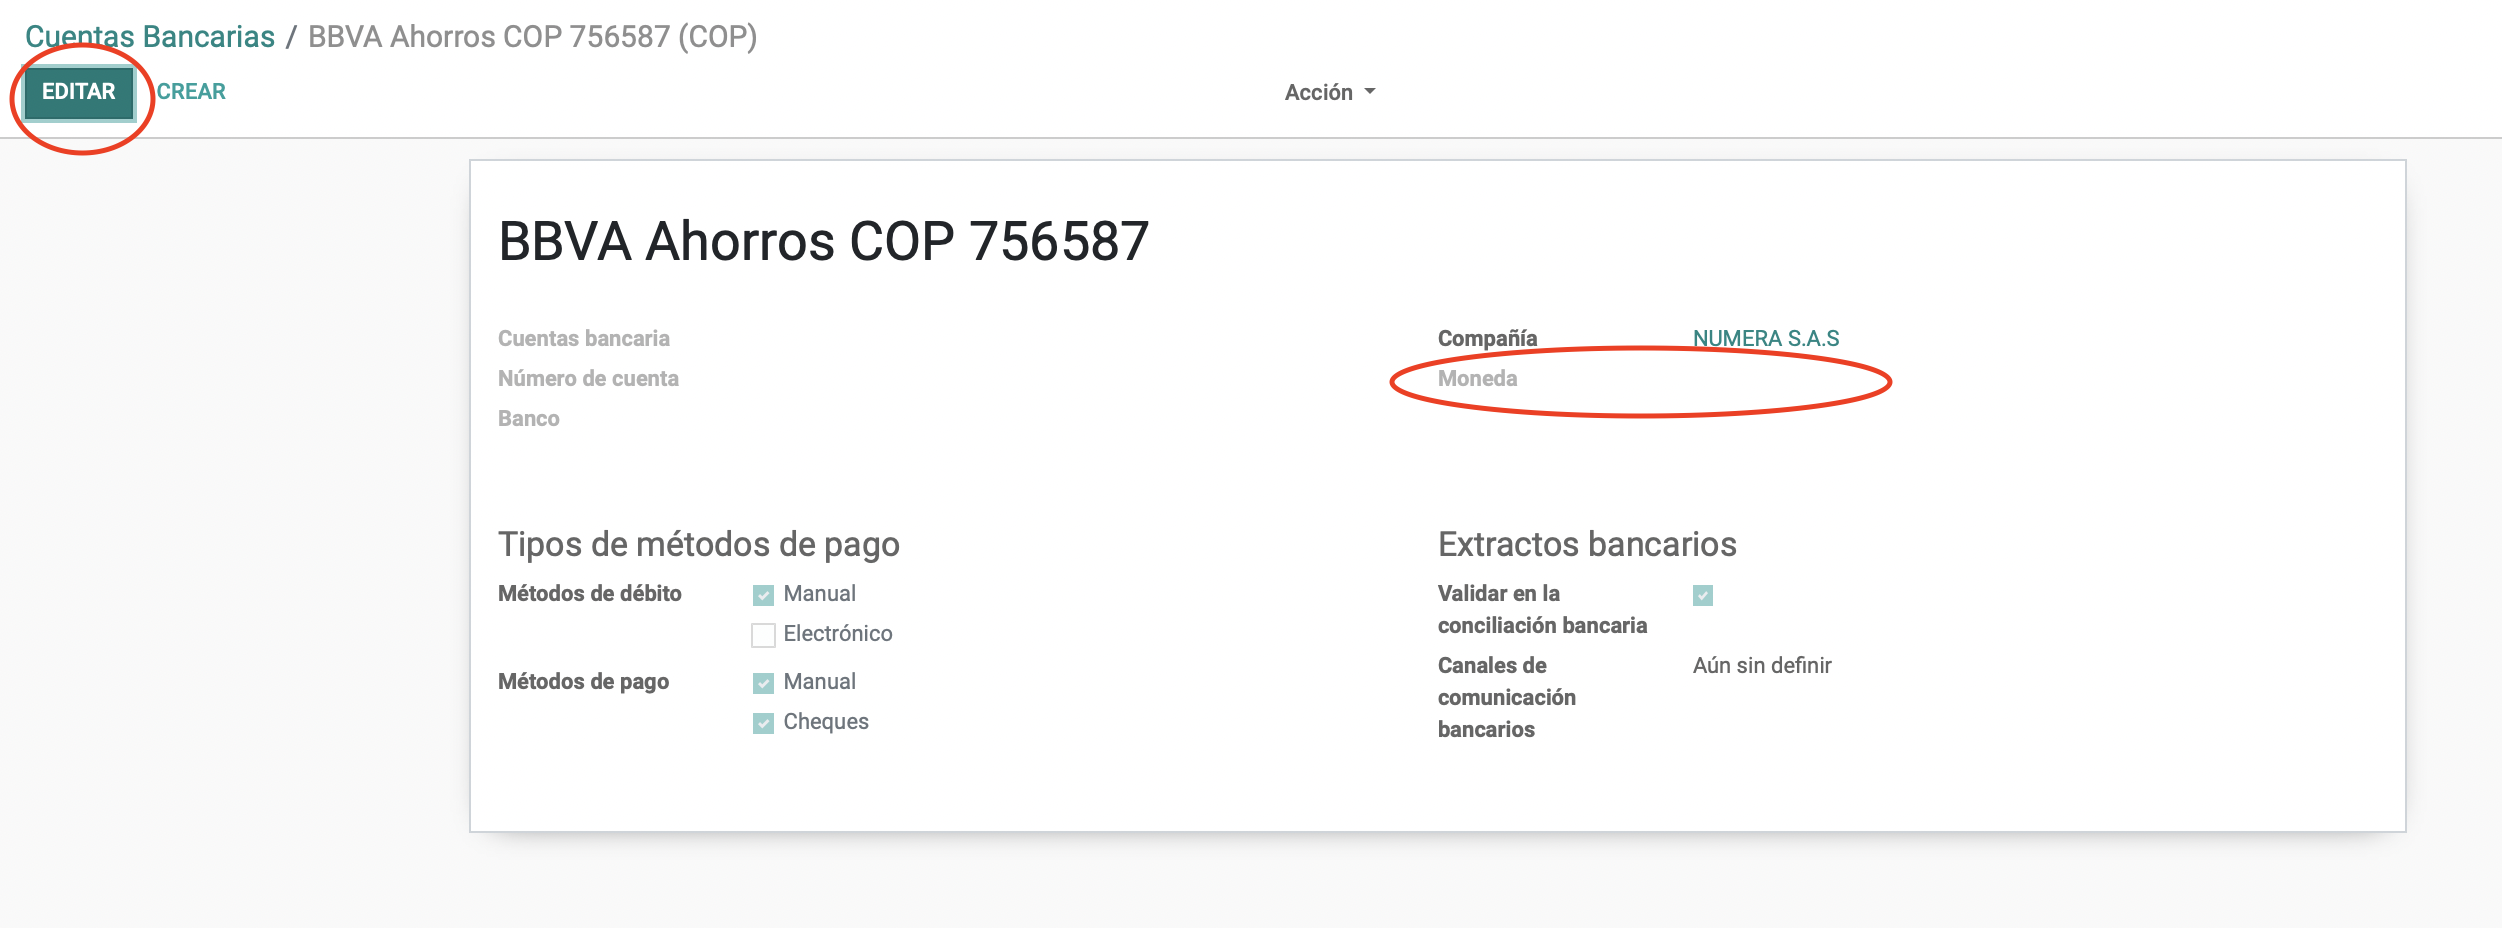Click the 'Moneda' field label
2502x928 pixels.
point(1477,379)
